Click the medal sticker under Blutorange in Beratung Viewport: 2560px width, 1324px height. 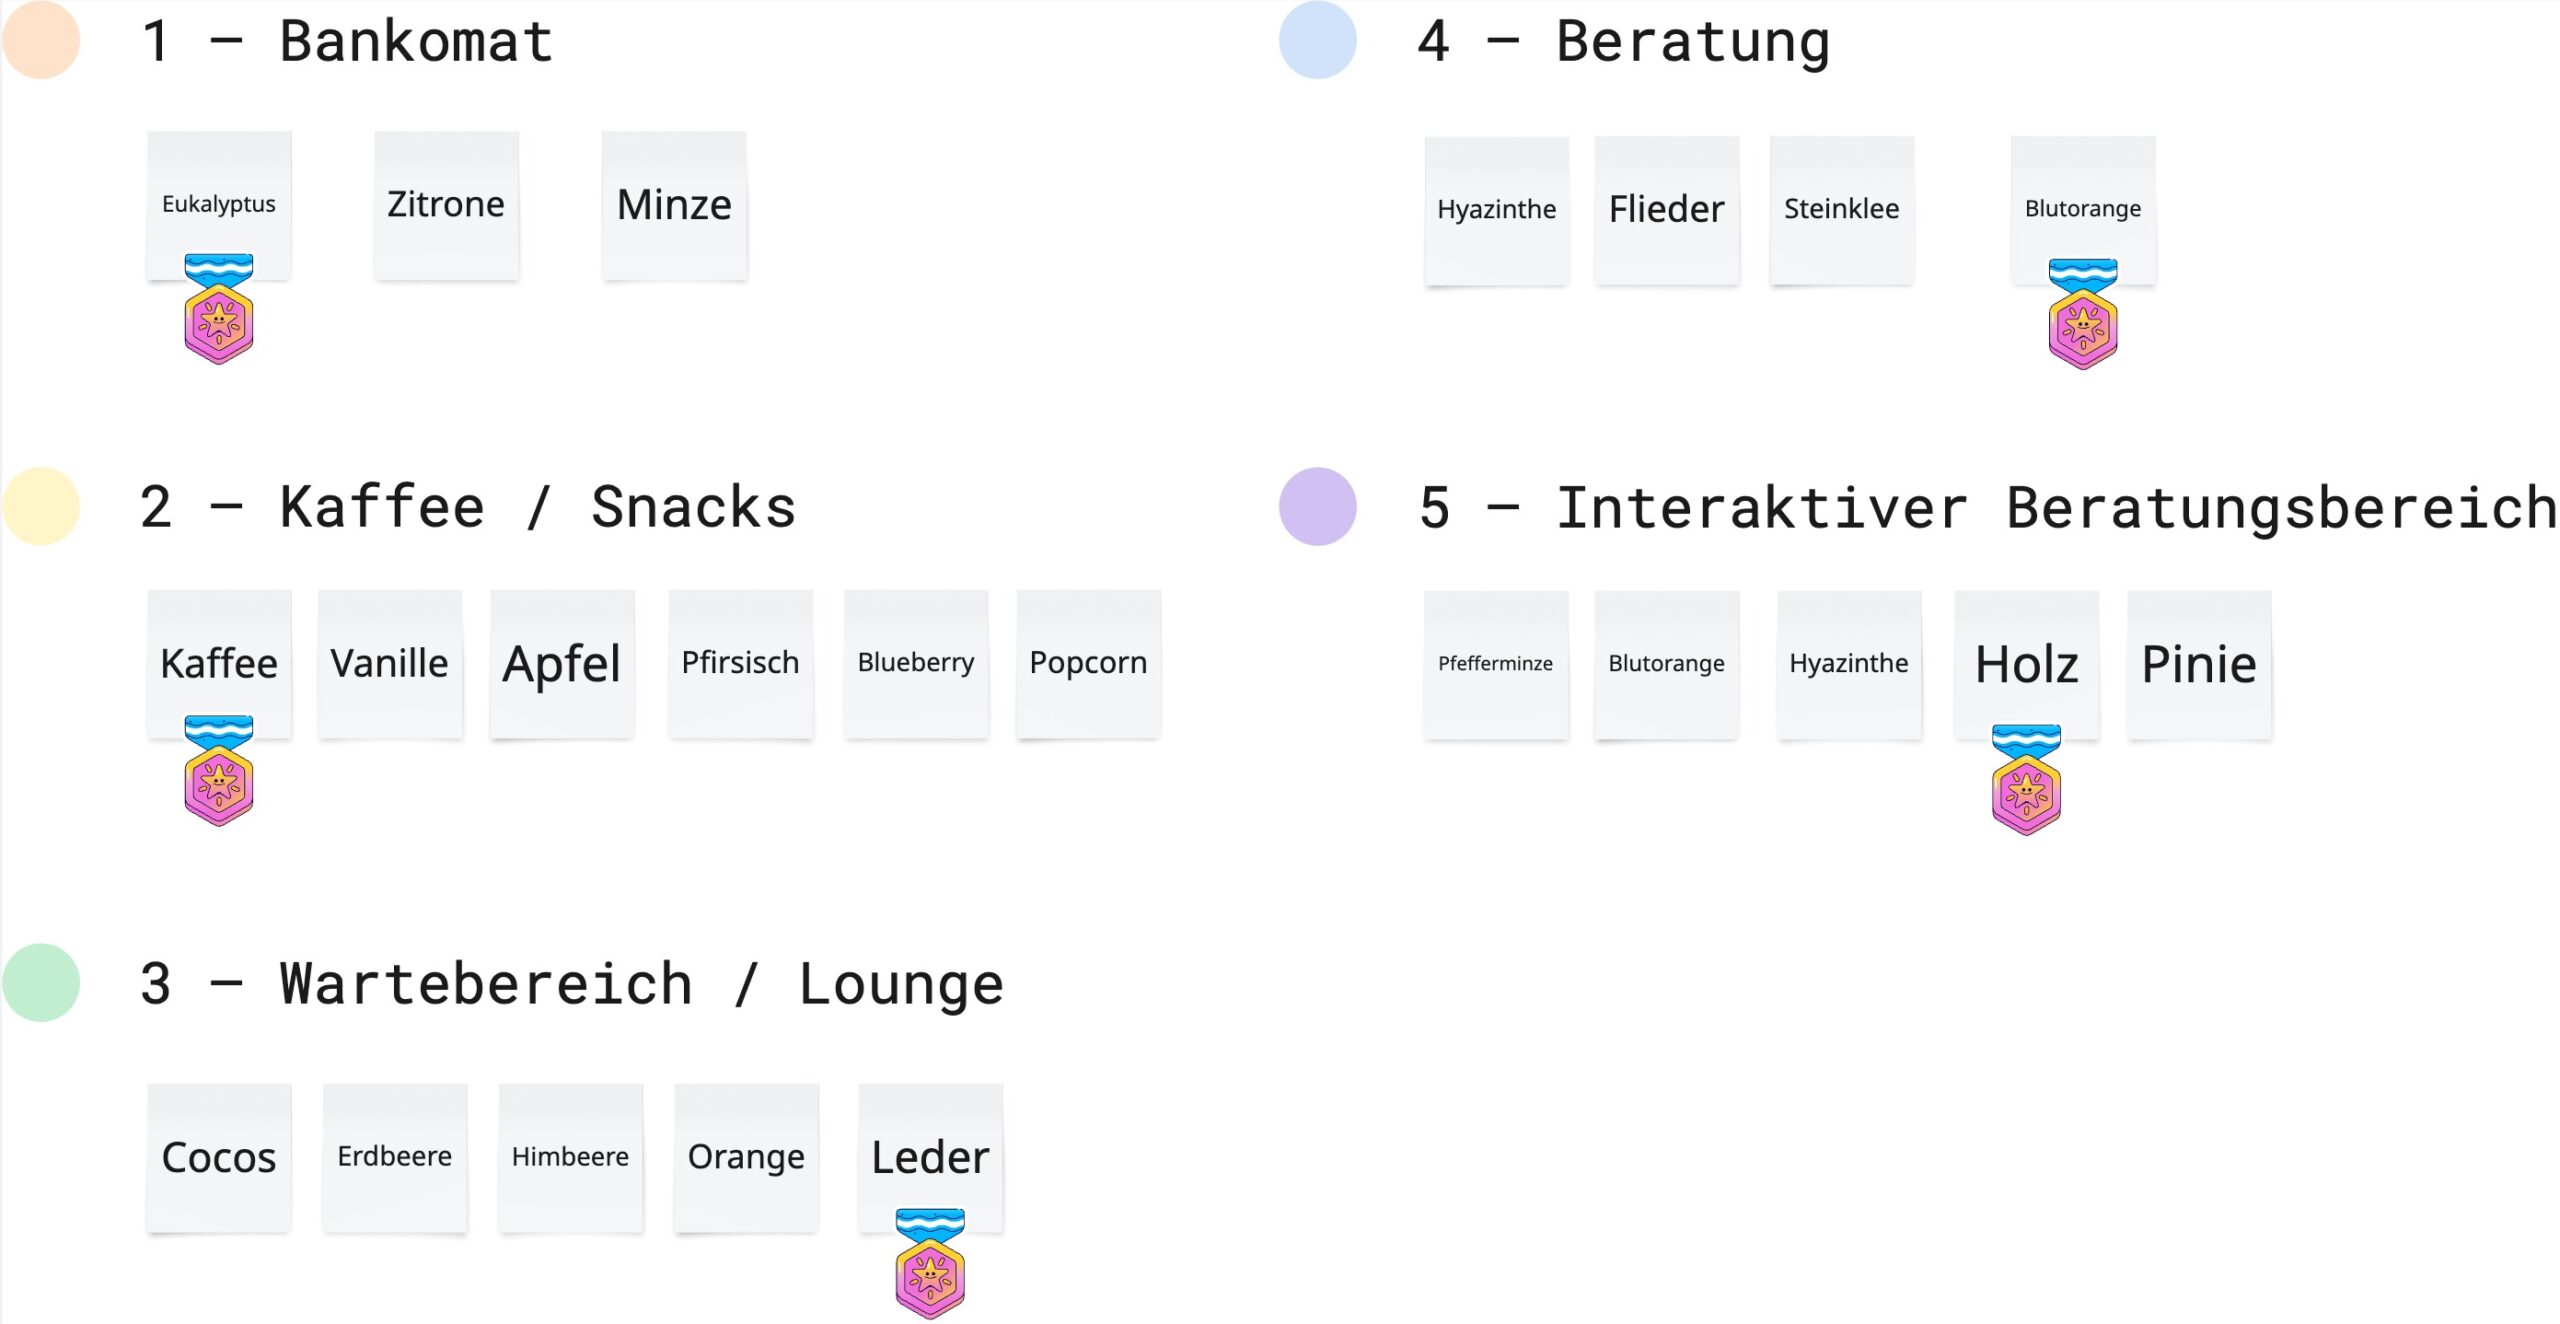[2083, 314]
